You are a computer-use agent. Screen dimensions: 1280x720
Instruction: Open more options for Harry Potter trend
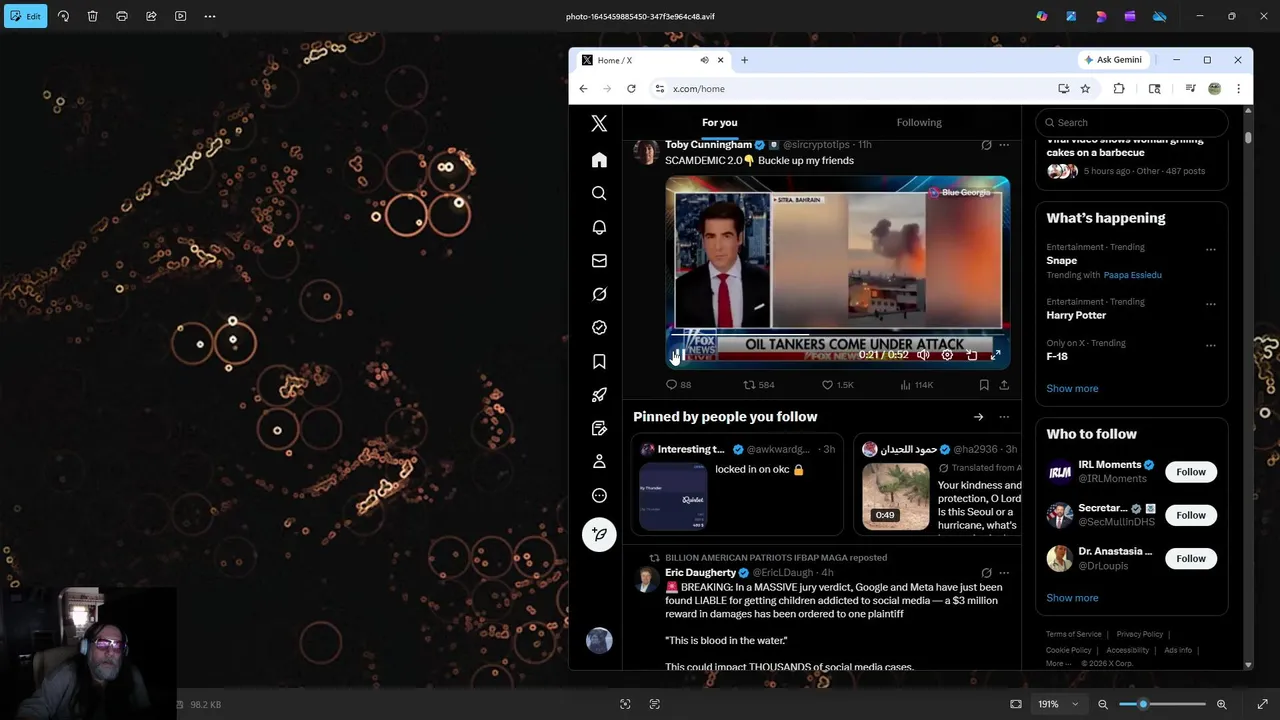click(x=1210, y=304)
